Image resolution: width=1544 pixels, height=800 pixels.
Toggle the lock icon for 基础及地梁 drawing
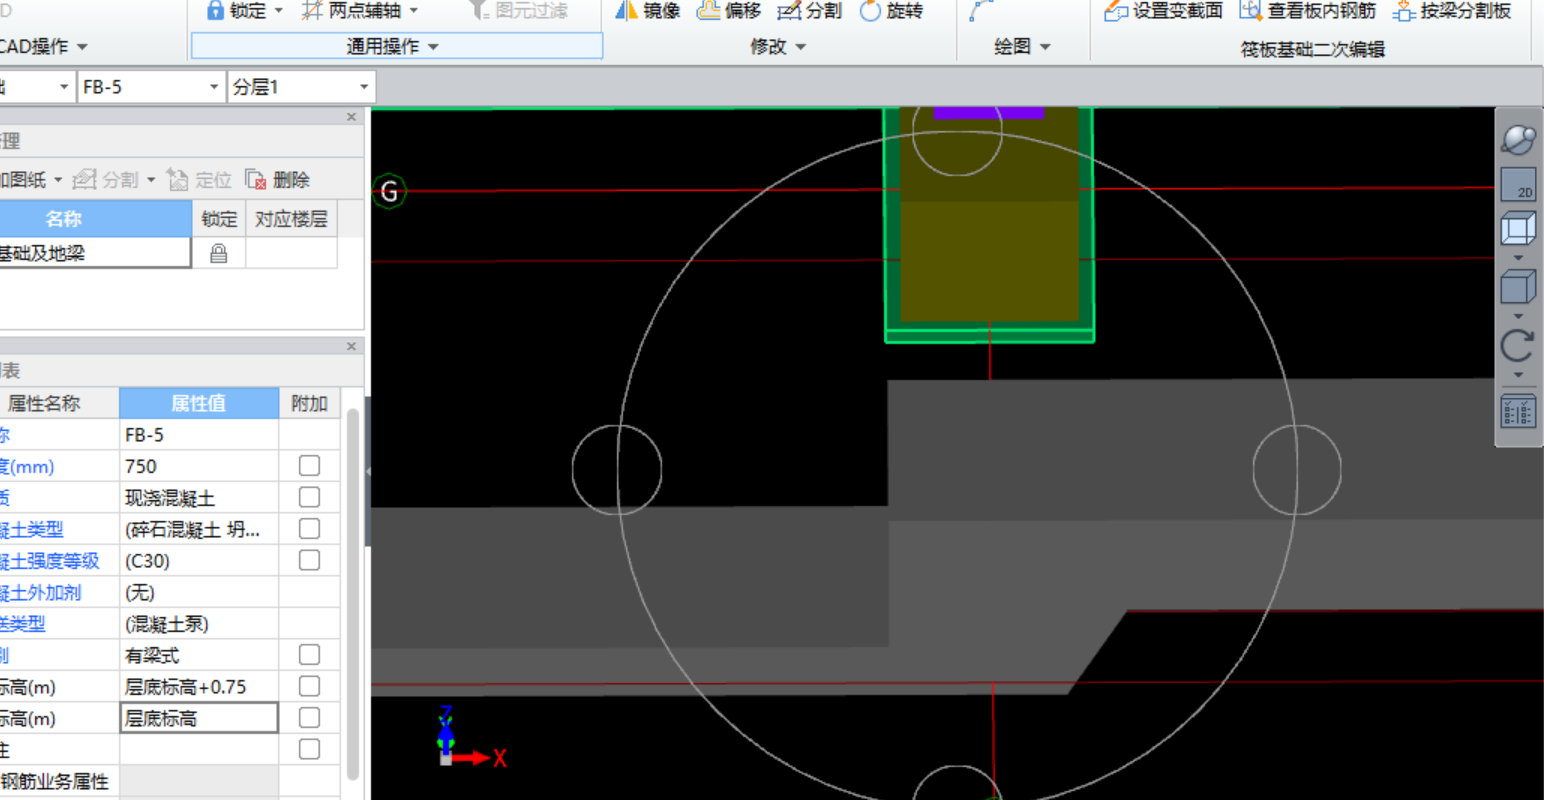coord(218,254)
